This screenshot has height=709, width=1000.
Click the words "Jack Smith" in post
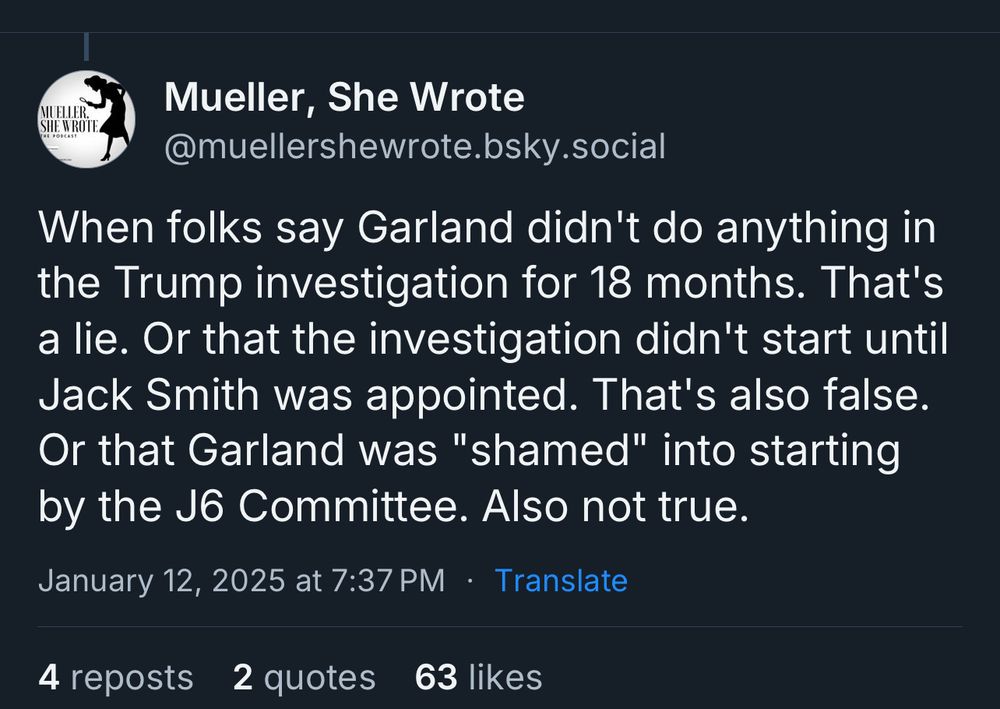pyautogui.click(x=149, y=395)
